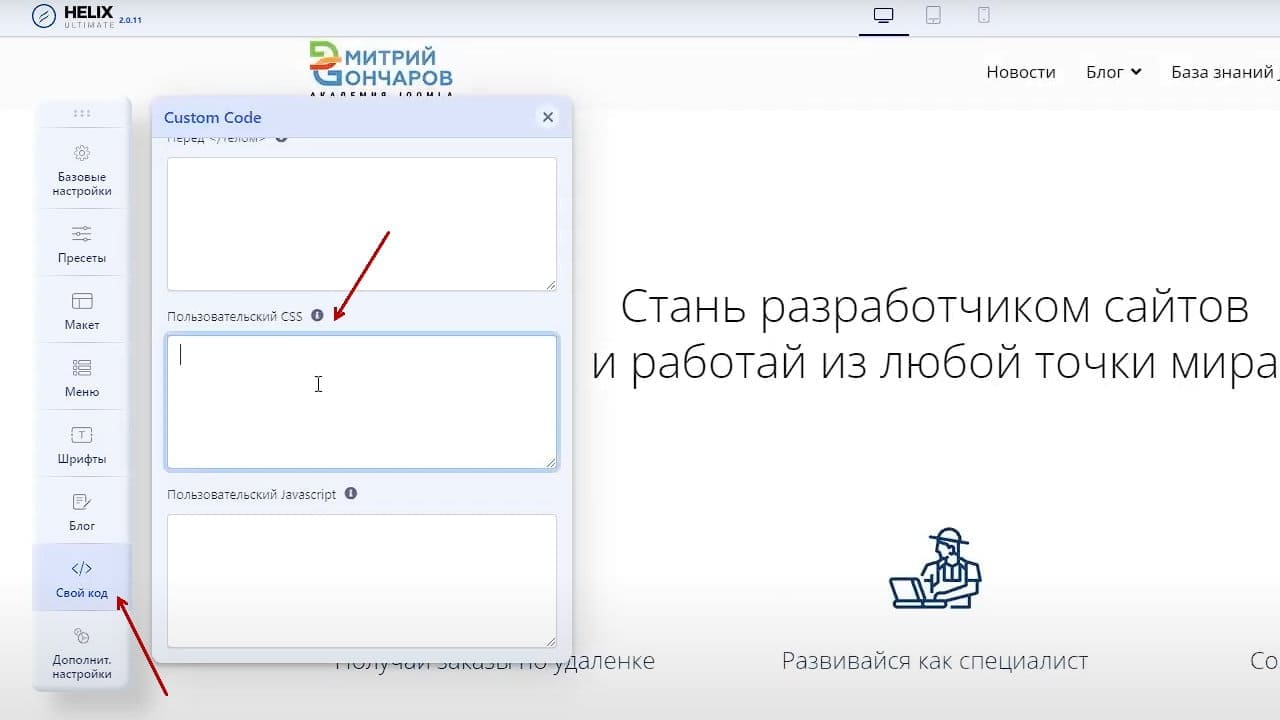Click the info icon beside Пользовательский CSS
1280x720 pixels.
pyautogui.click(x=317, y=315)
